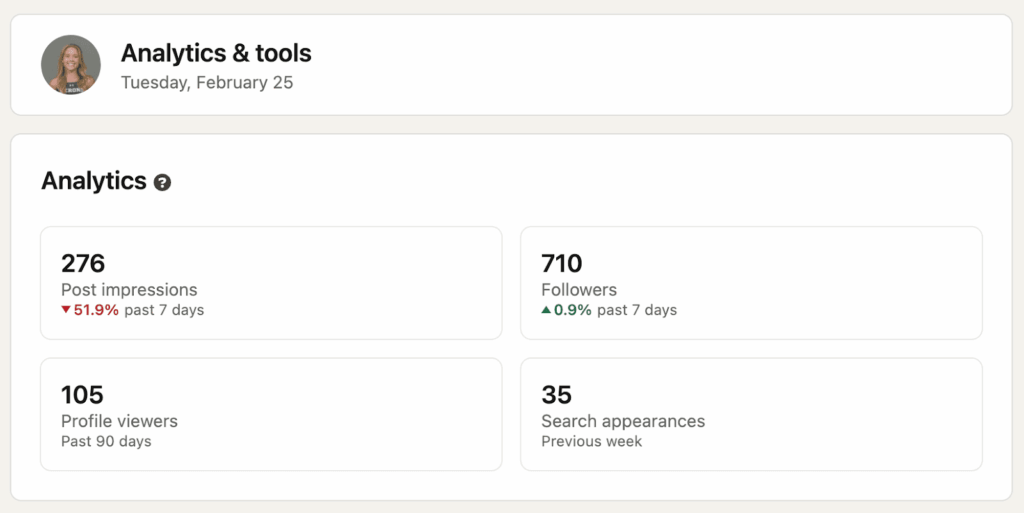This screenshot has height=513, width=1024.
Task: Select the "Profile viewers" label
Action: coord(119,421)
